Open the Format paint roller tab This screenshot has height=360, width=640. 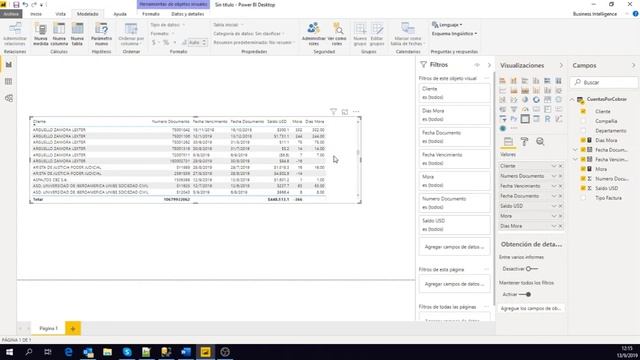click(524, 142)
